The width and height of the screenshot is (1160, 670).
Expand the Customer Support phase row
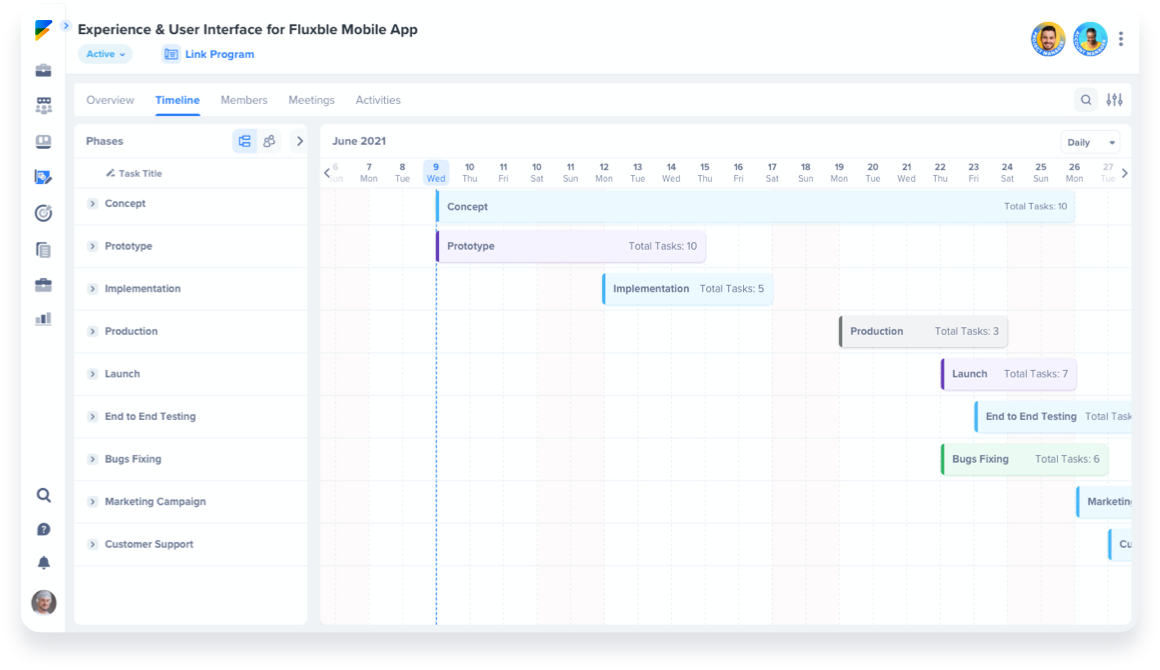click(x=92, y=544)
